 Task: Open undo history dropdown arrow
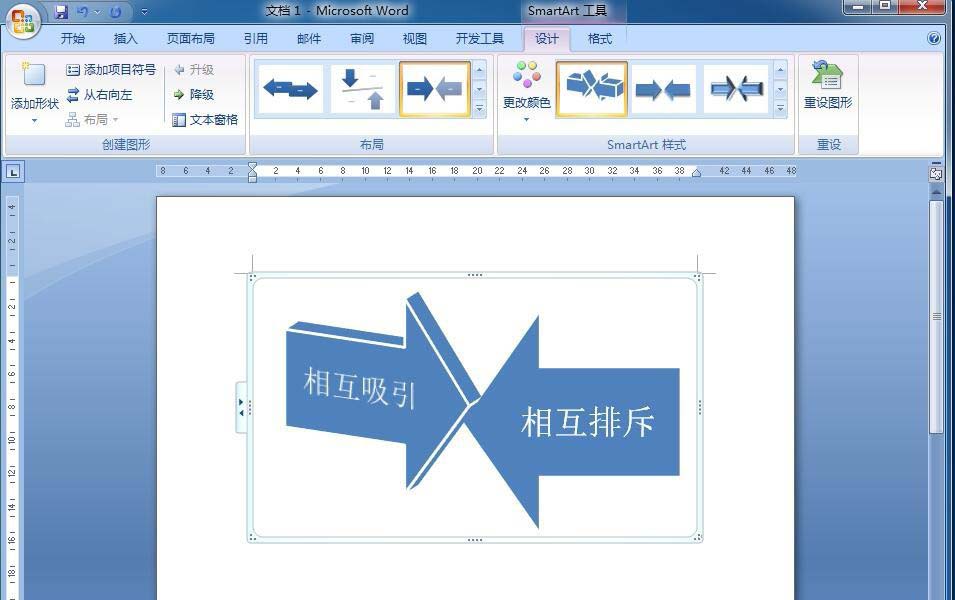coord(97,12)
